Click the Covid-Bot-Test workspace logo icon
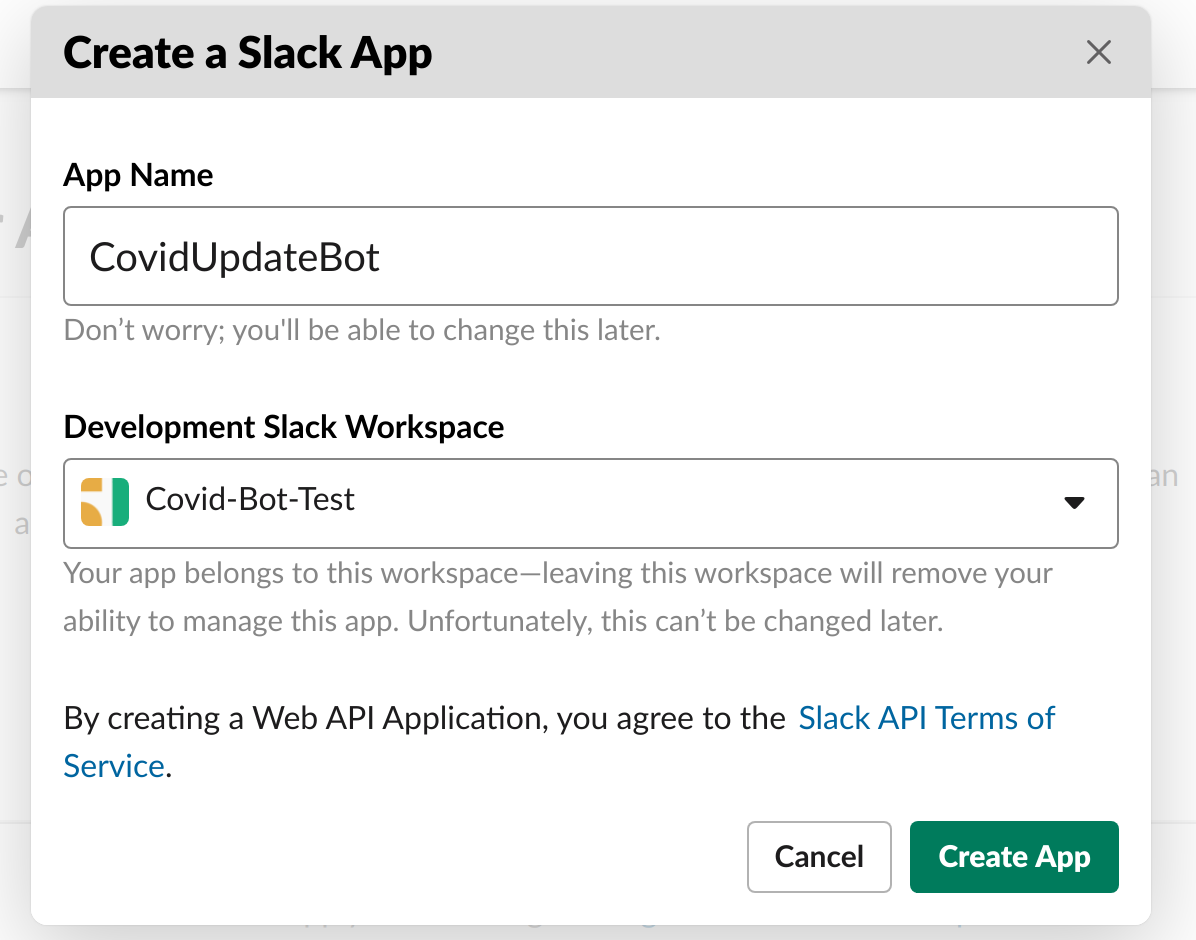The width and height of the screenshot is (1196, 940). (105, 502)
